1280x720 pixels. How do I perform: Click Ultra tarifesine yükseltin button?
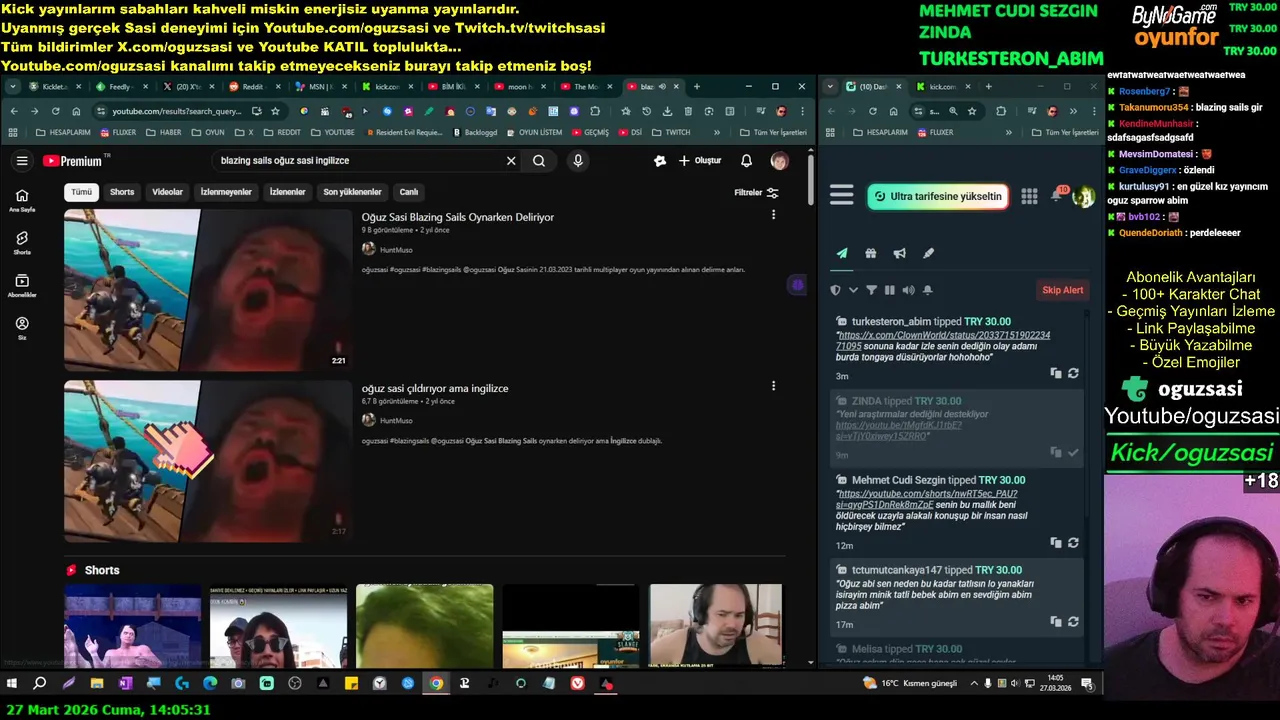click(937, 197)
